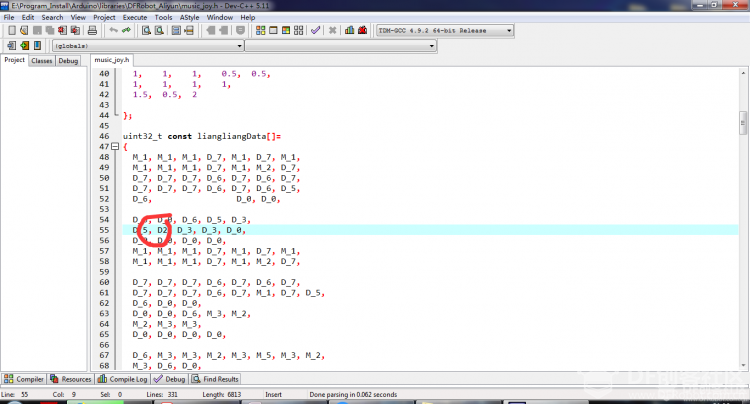Open the empty members dropdown
Screen dimensions: 750x404
341,46
